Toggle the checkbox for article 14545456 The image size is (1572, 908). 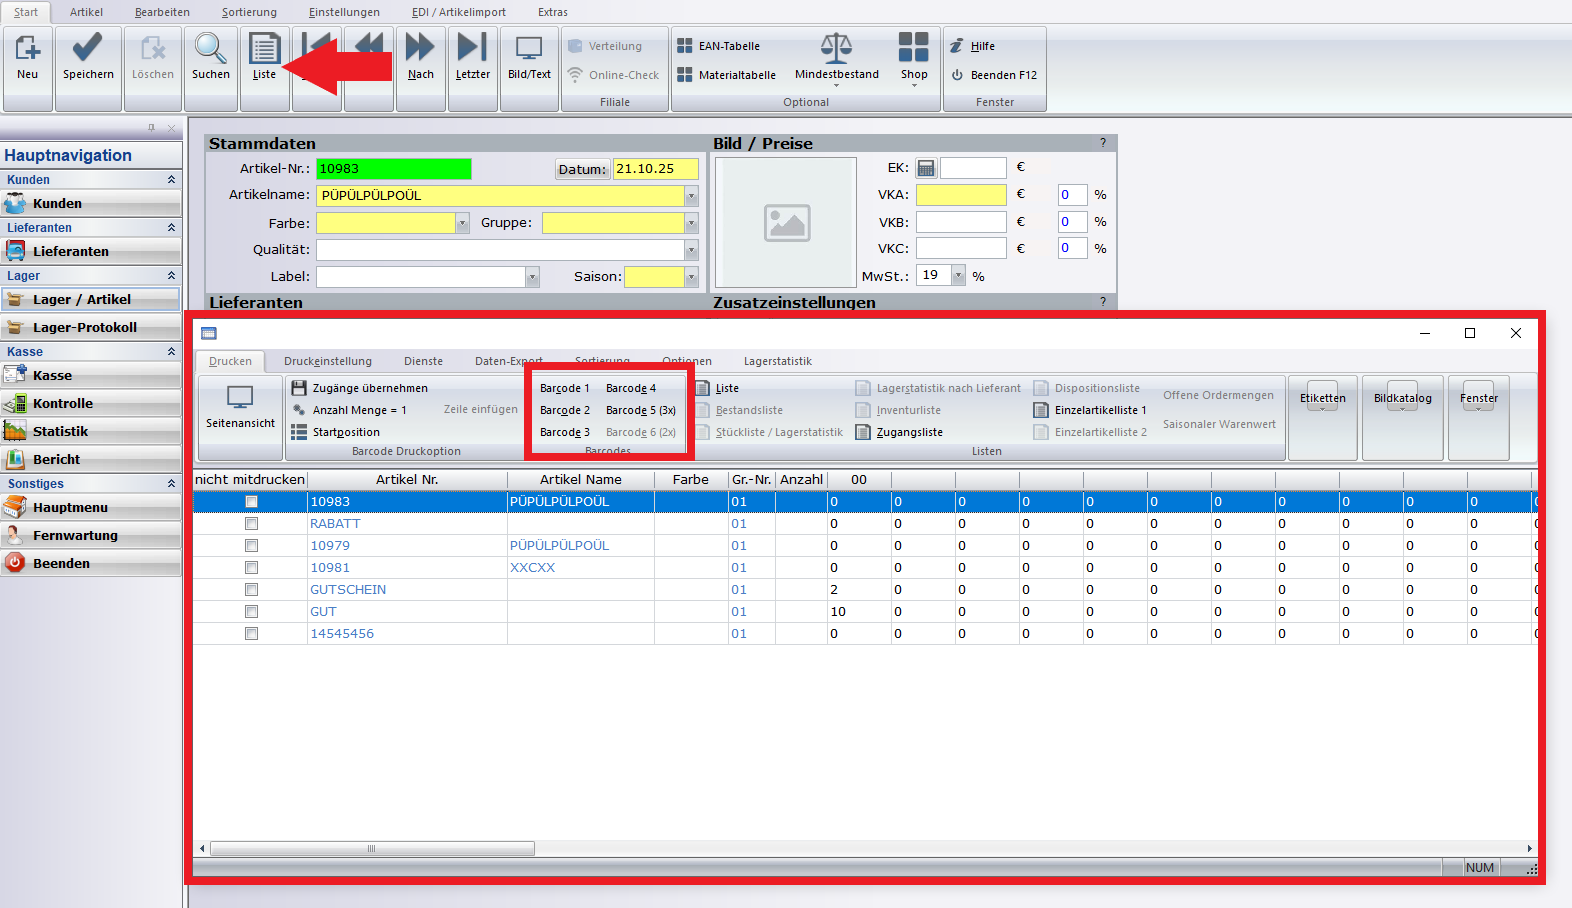click(x=252, y=634)
